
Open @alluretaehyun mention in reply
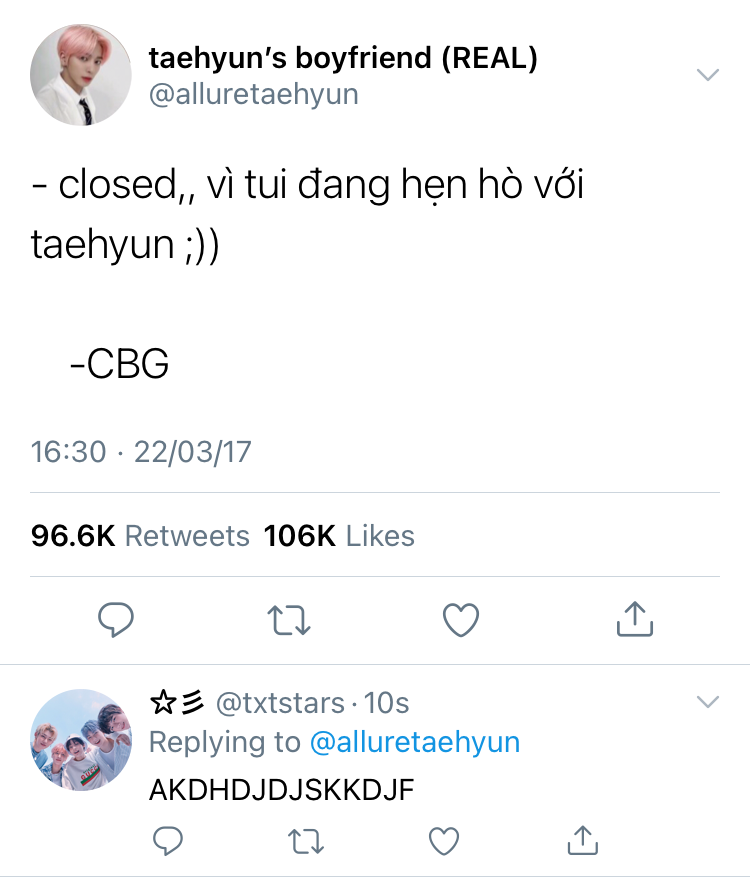coord(415,742)
